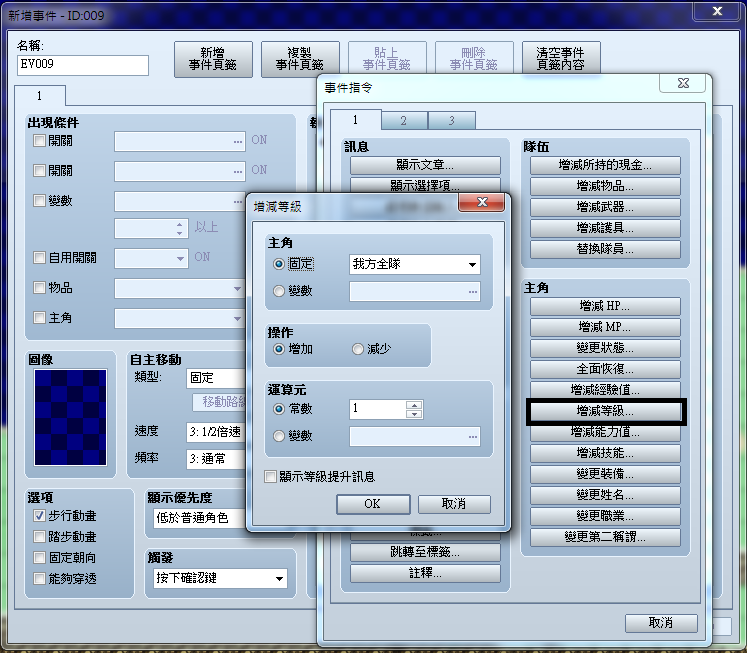Close the 增減等級 dialog with red X

(x=482, y=202)
